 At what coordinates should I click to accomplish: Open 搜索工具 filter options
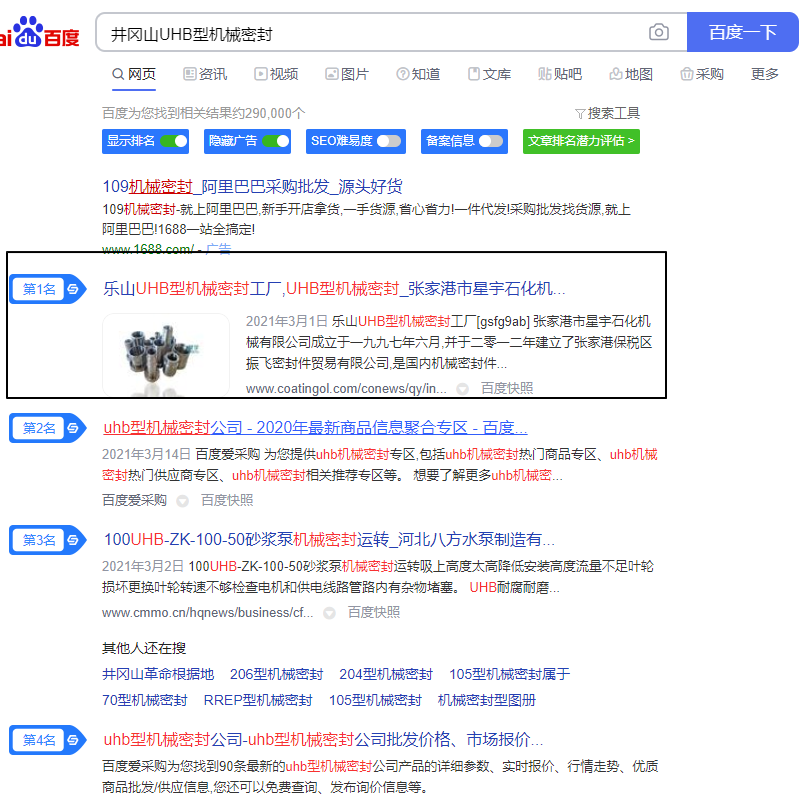[607, 113]
